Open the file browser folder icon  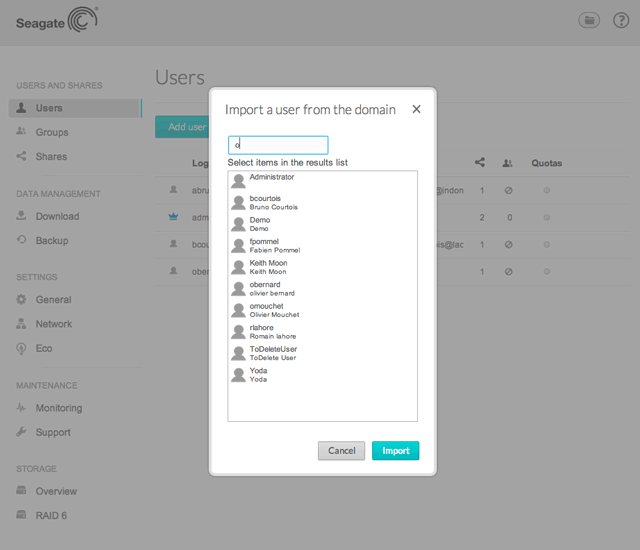click(589, 20)
